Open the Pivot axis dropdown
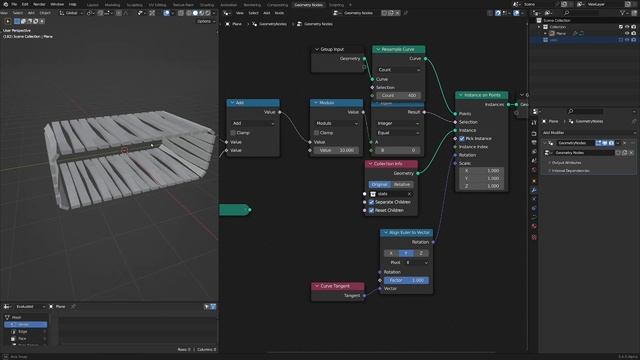640x360 pixels. [x=416, y=263]
